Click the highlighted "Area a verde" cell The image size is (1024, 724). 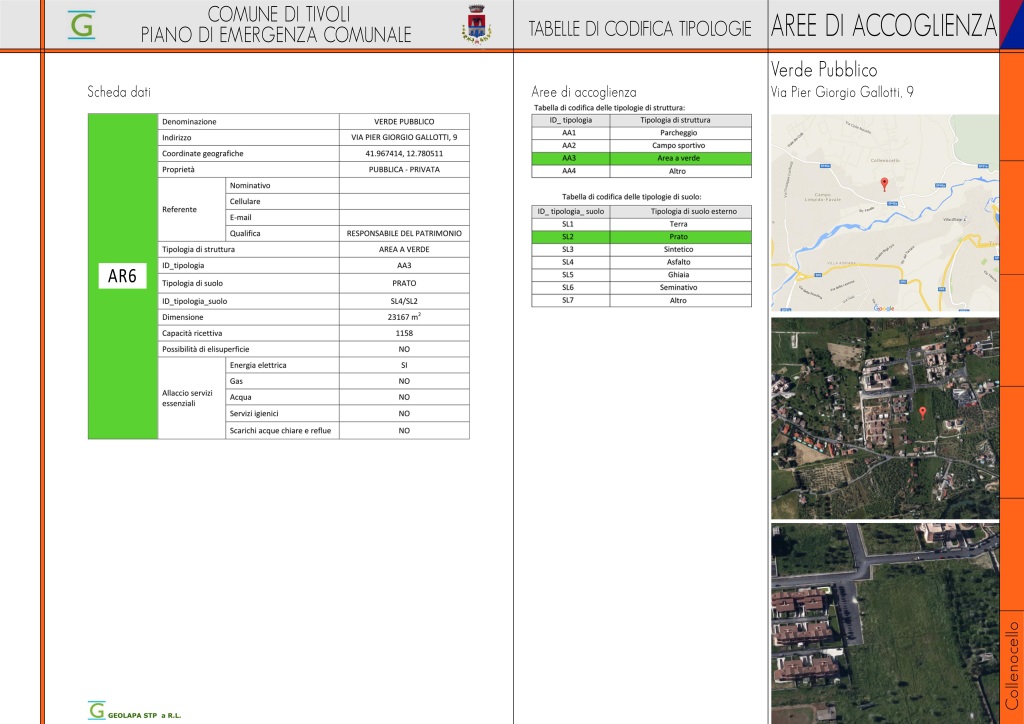tap(679, 158)
